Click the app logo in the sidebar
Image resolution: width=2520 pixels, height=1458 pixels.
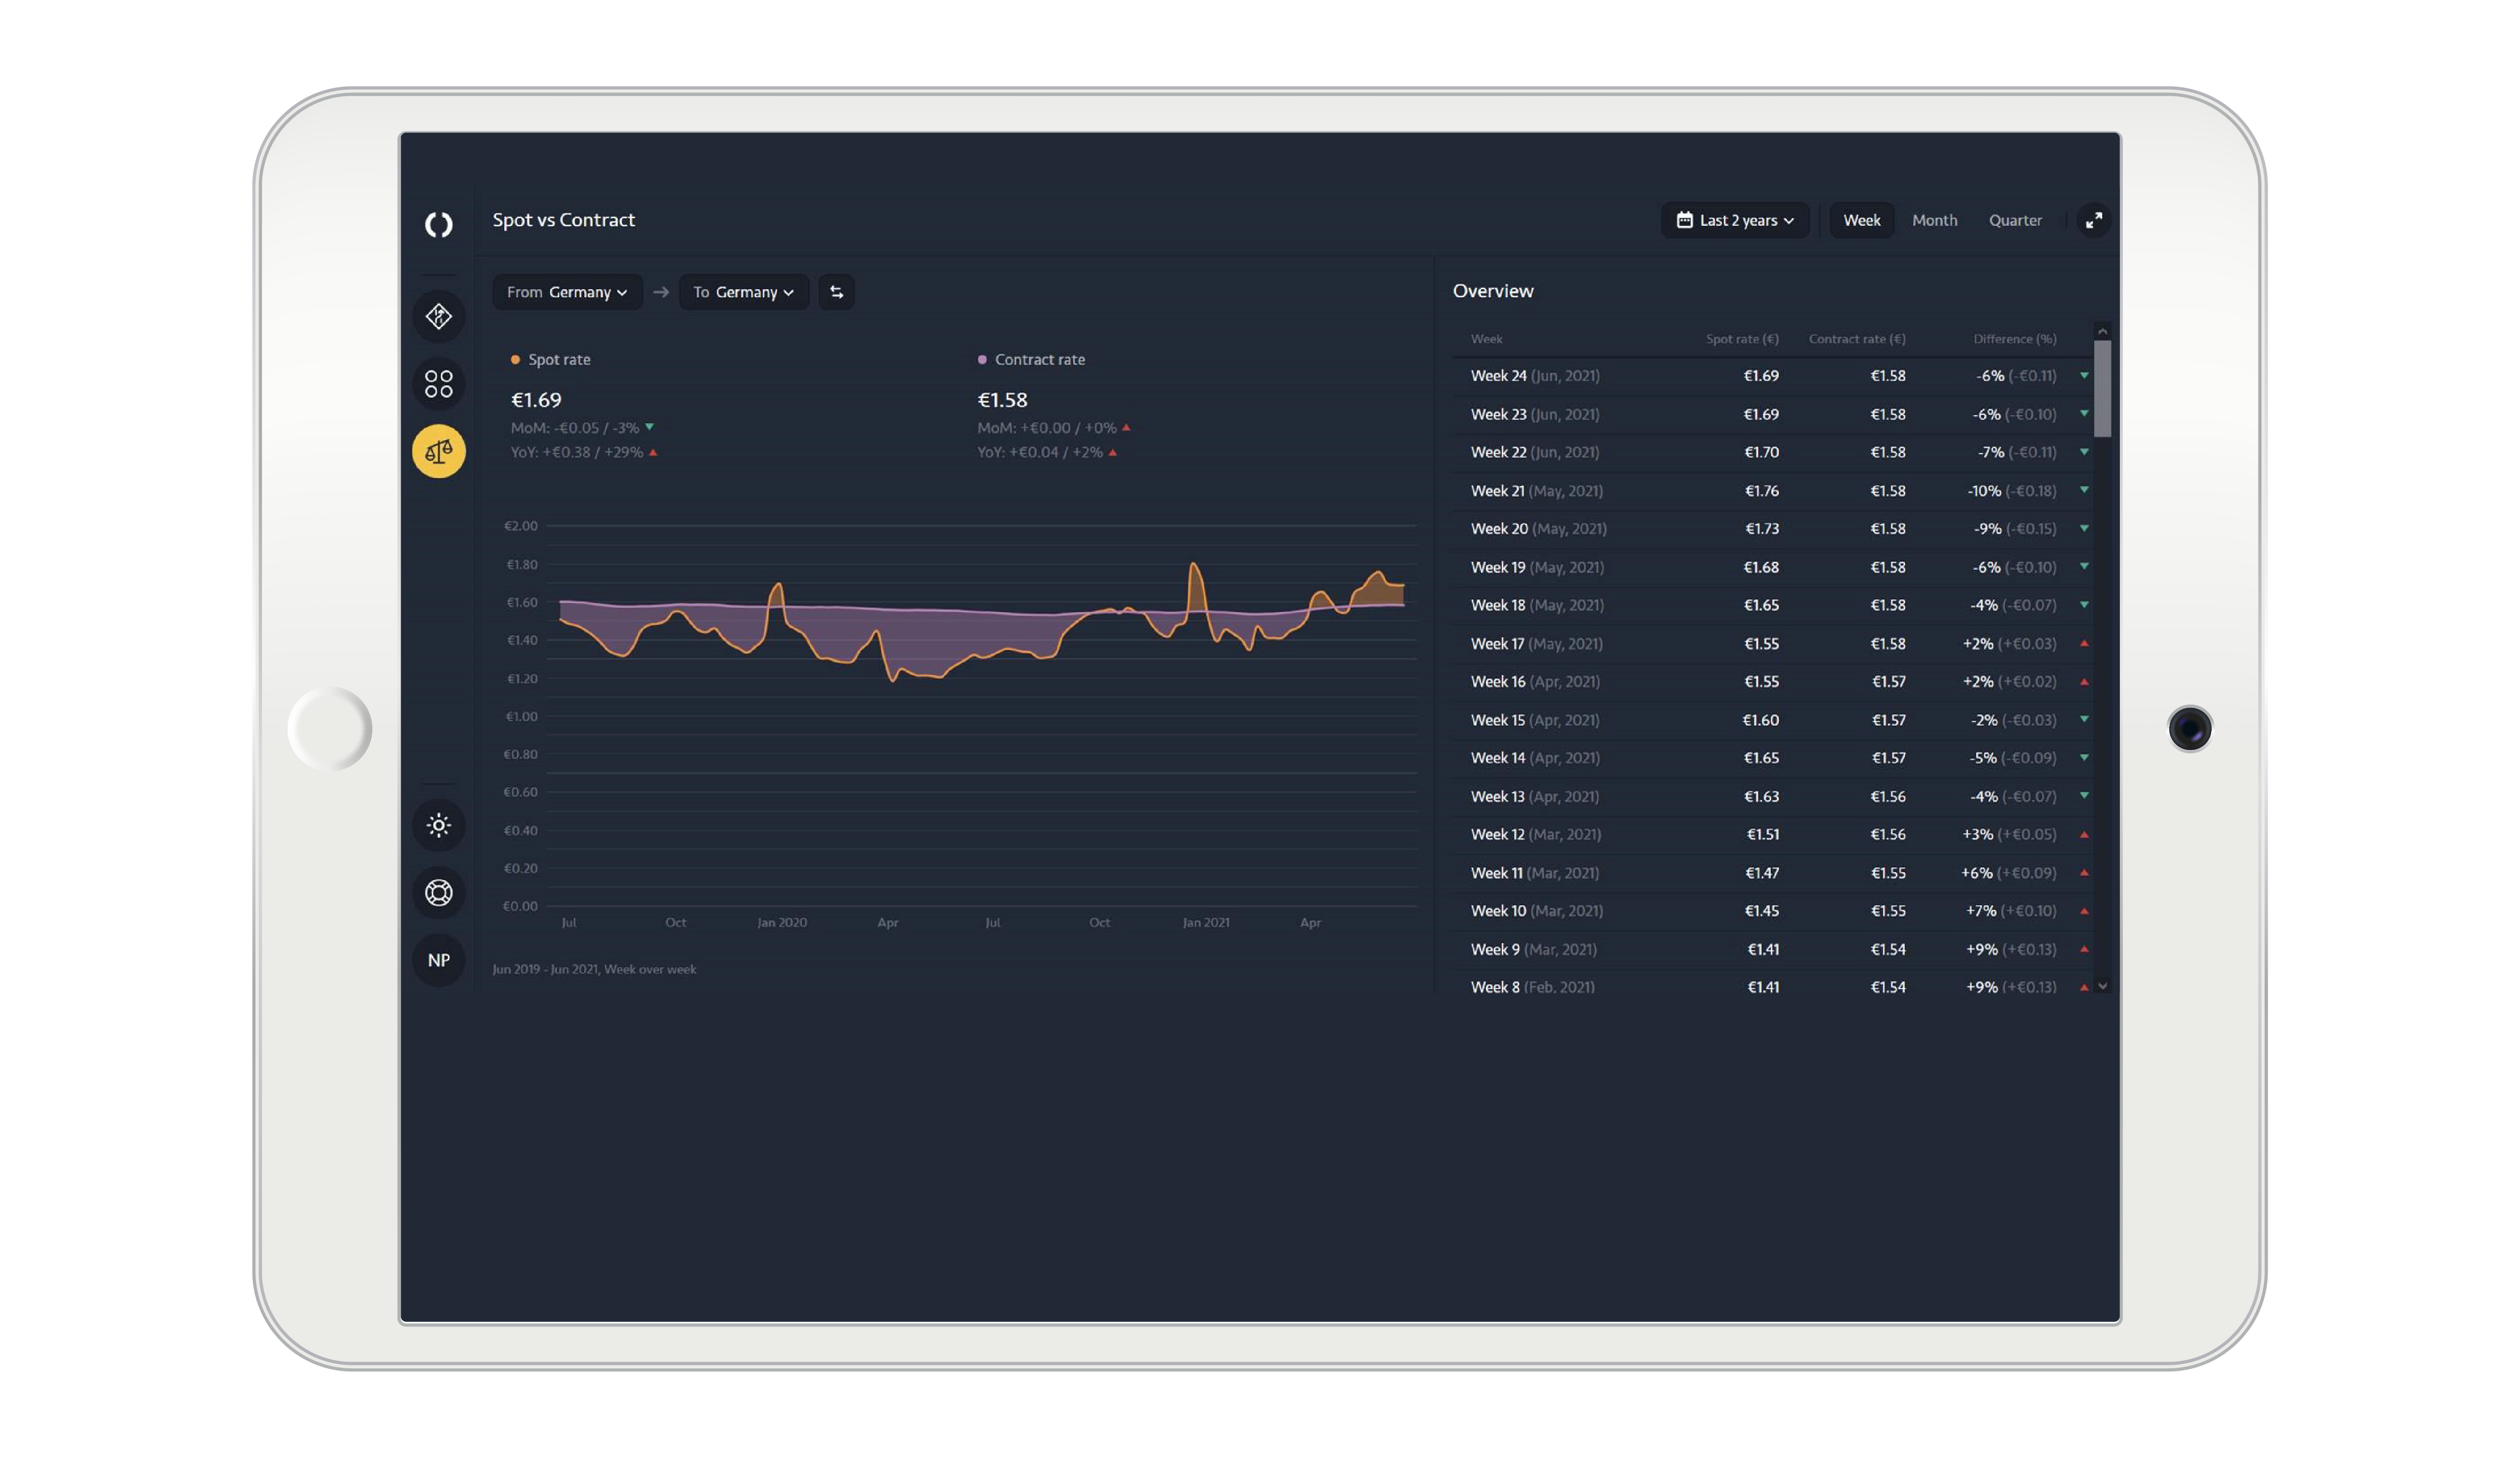438,224
